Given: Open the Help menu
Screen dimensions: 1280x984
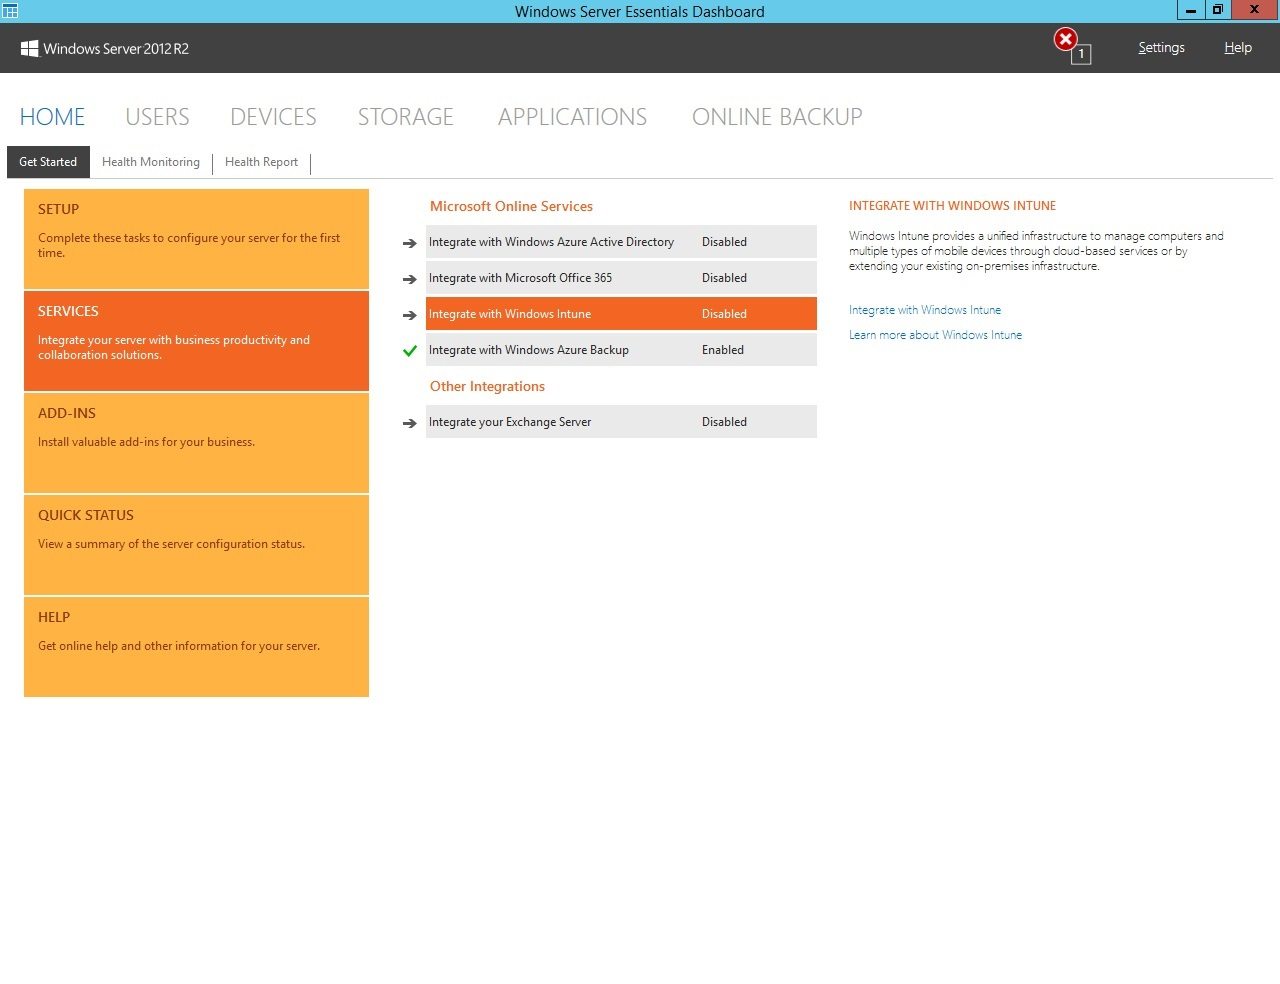Looking at the screenshot, I should pos(1238,47).
